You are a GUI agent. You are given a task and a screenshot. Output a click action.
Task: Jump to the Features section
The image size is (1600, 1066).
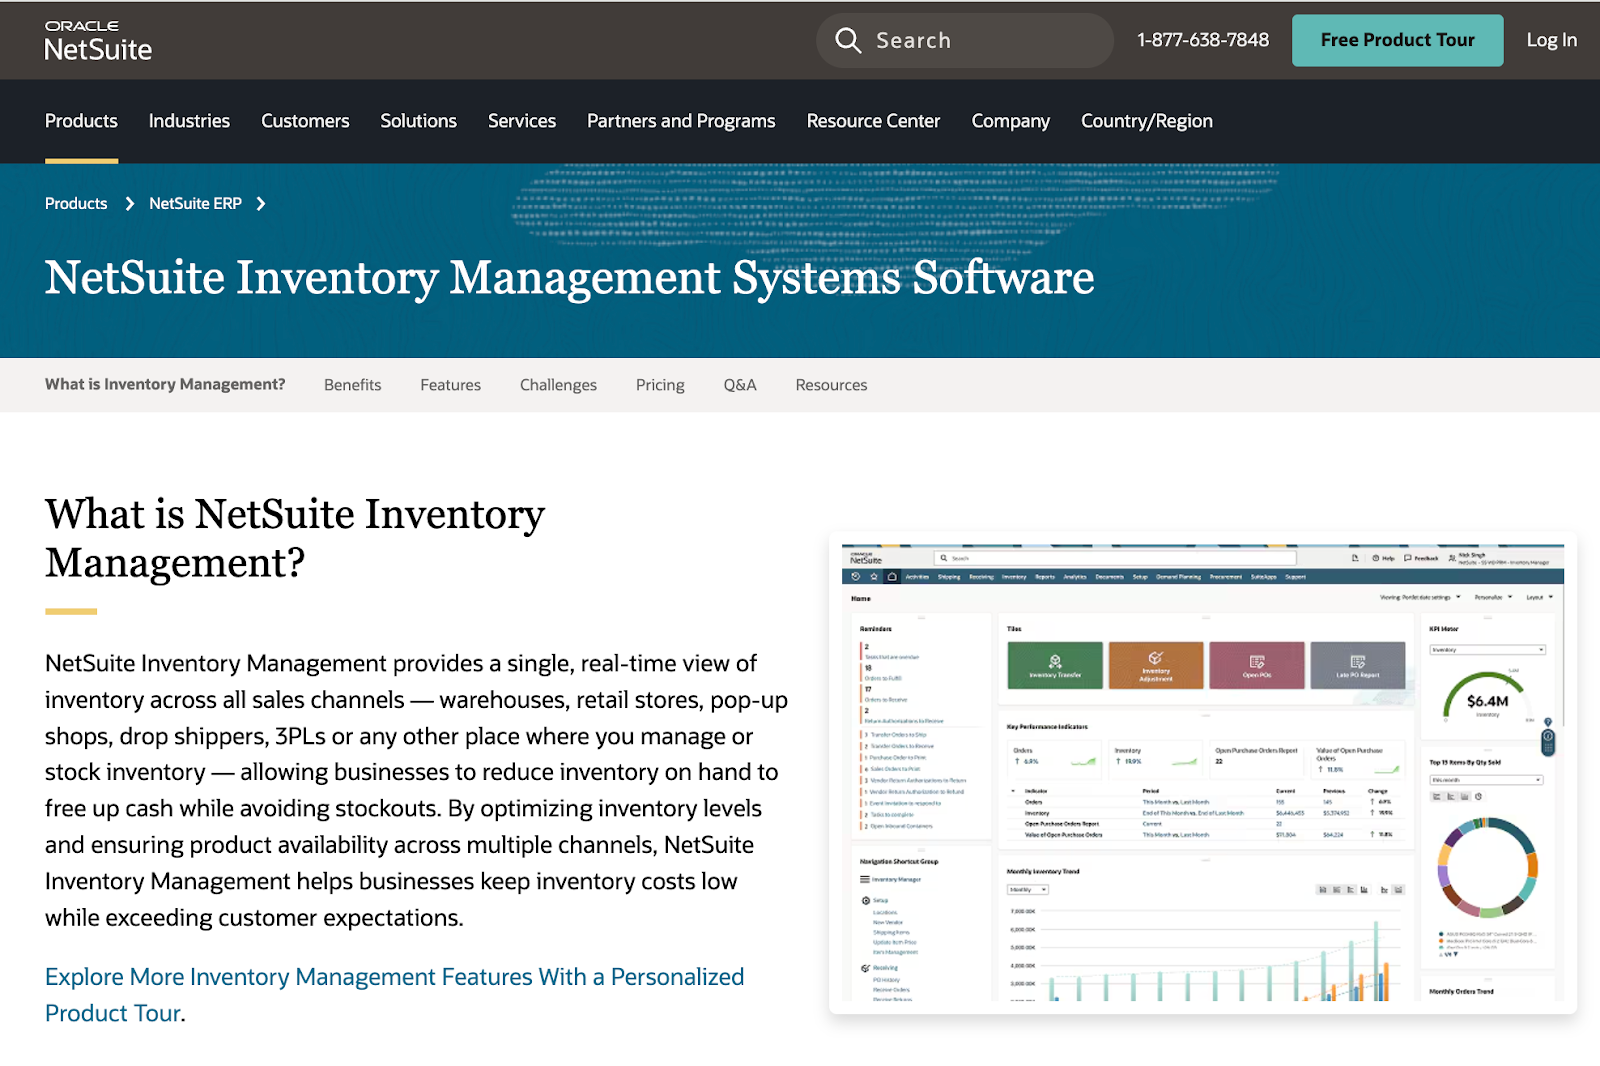click(450, 385)
